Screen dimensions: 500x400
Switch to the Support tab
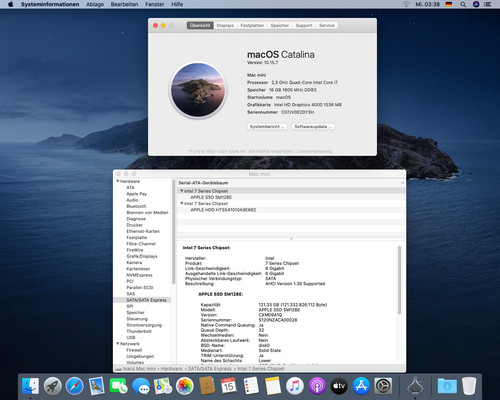pyautogui.click(x=304, y=25)
